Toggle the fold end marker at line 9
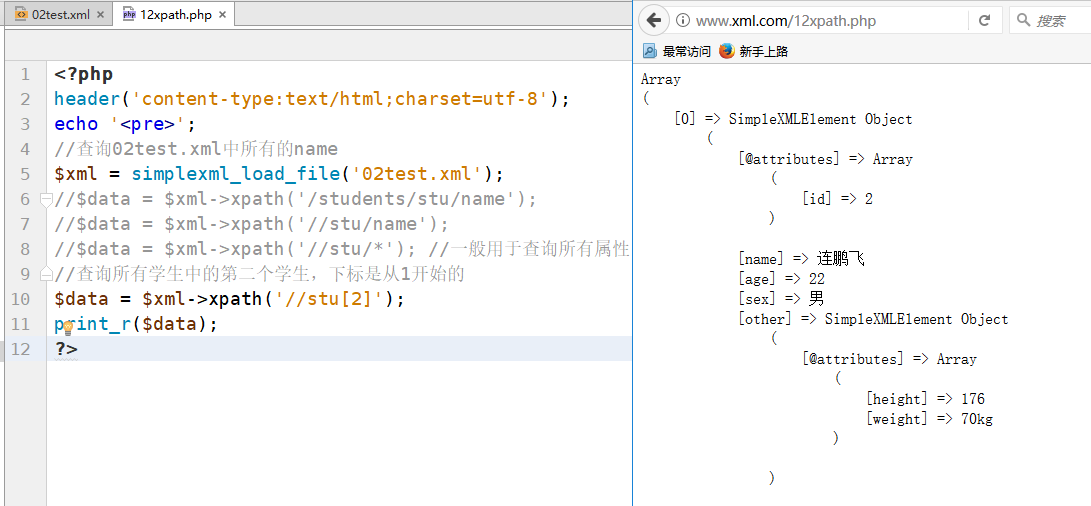The height and width of the screenshot is (506, 1091). pos(46,274)
